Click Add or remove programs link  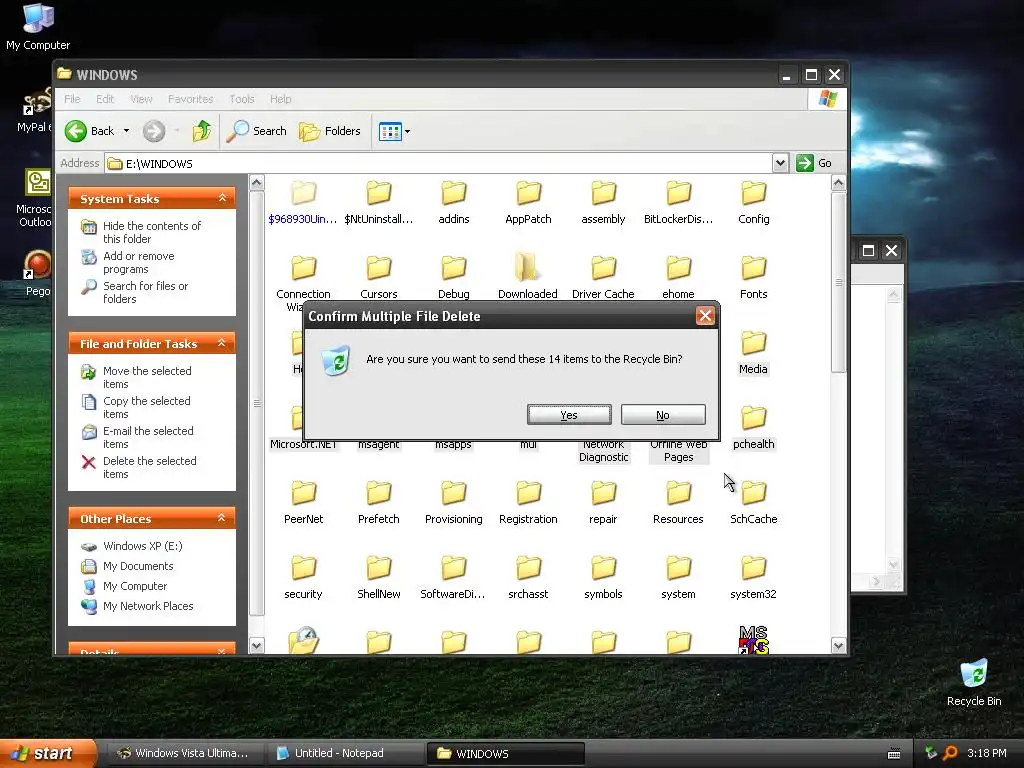click(138, 263)
